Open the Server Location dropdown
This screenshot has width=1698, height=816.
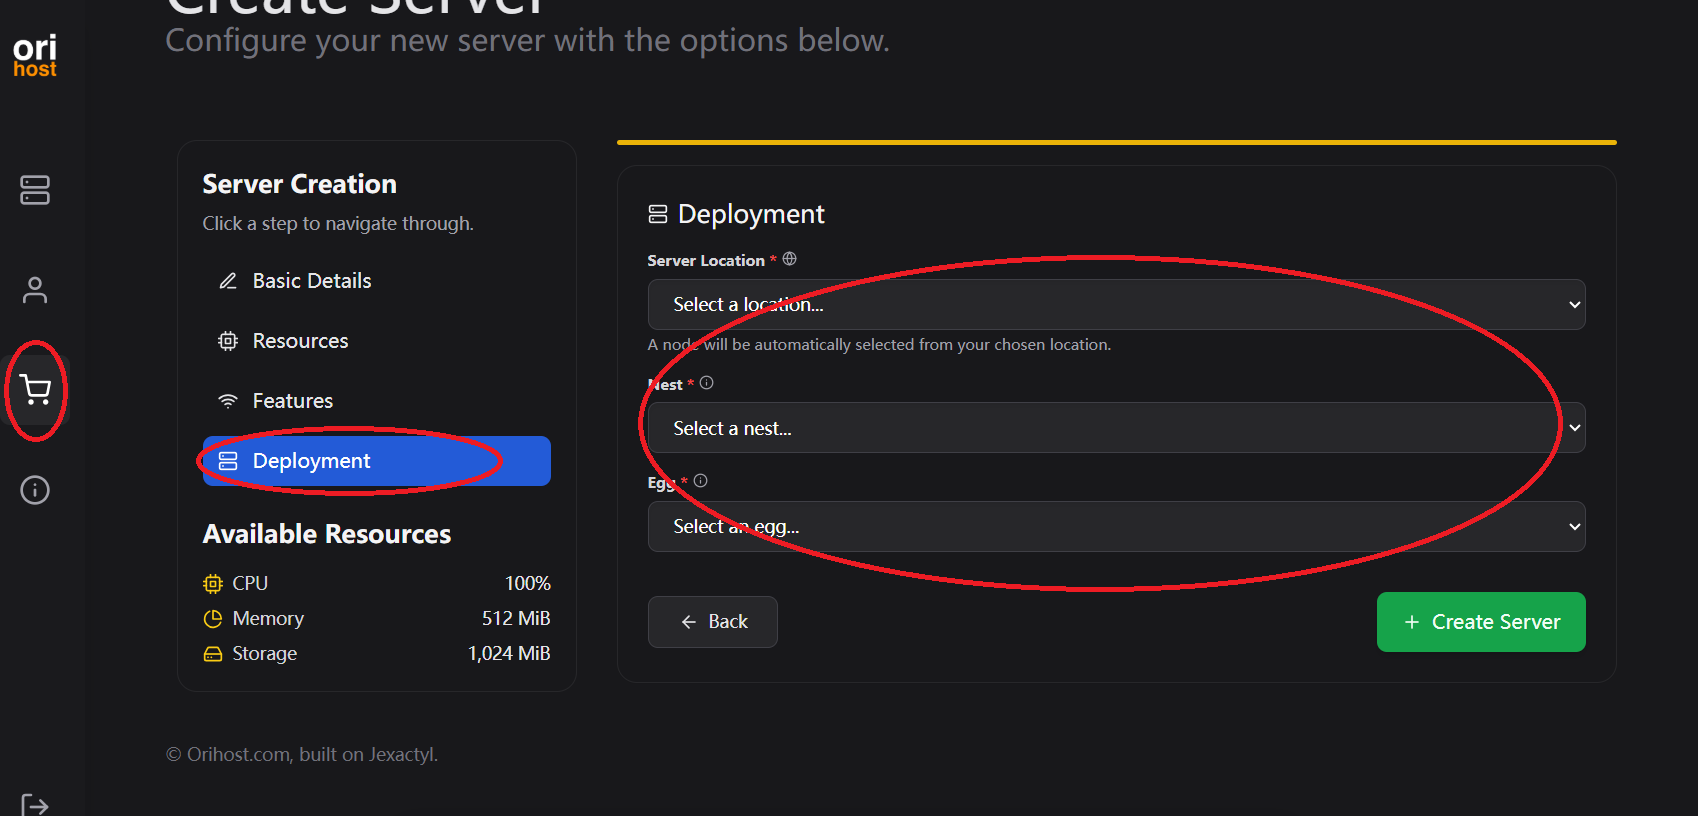(1116, 305)
